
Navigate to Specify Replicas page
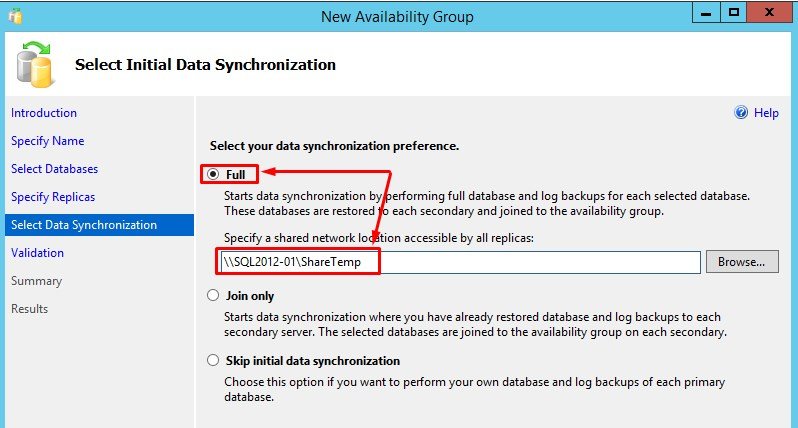click(x=53, y=197)
